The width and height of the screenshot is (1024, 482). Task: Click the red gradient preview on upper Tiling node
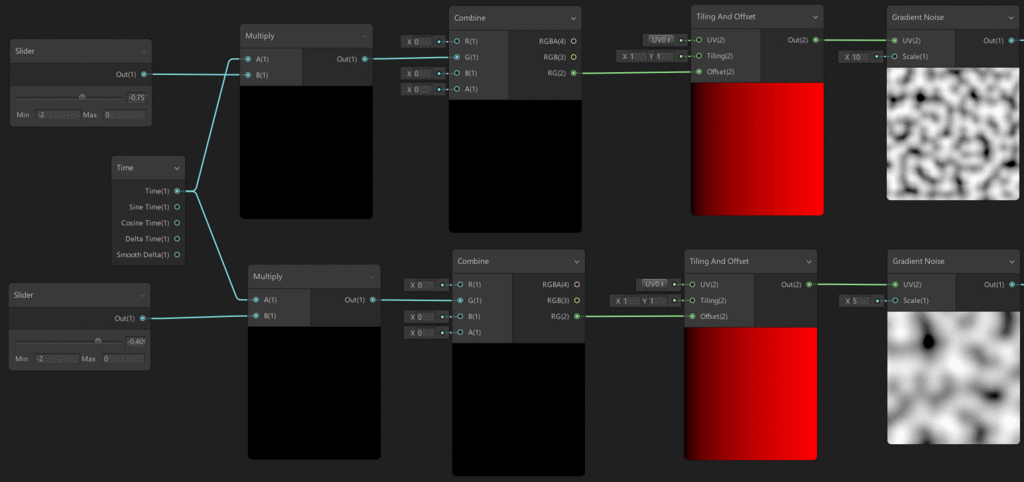point(758,149)
